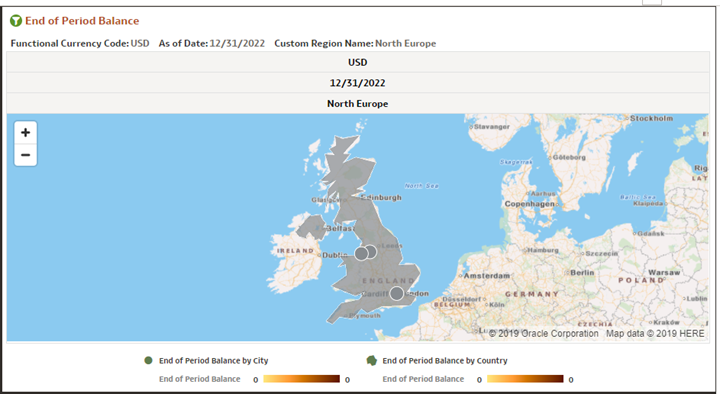
Task: Click the End of Period Balance title
Action: [82, 21]
